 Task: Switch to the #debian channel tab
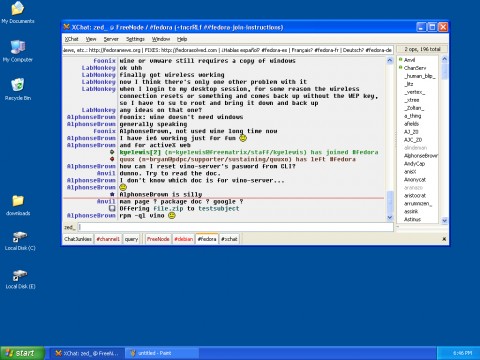[183, 239]
